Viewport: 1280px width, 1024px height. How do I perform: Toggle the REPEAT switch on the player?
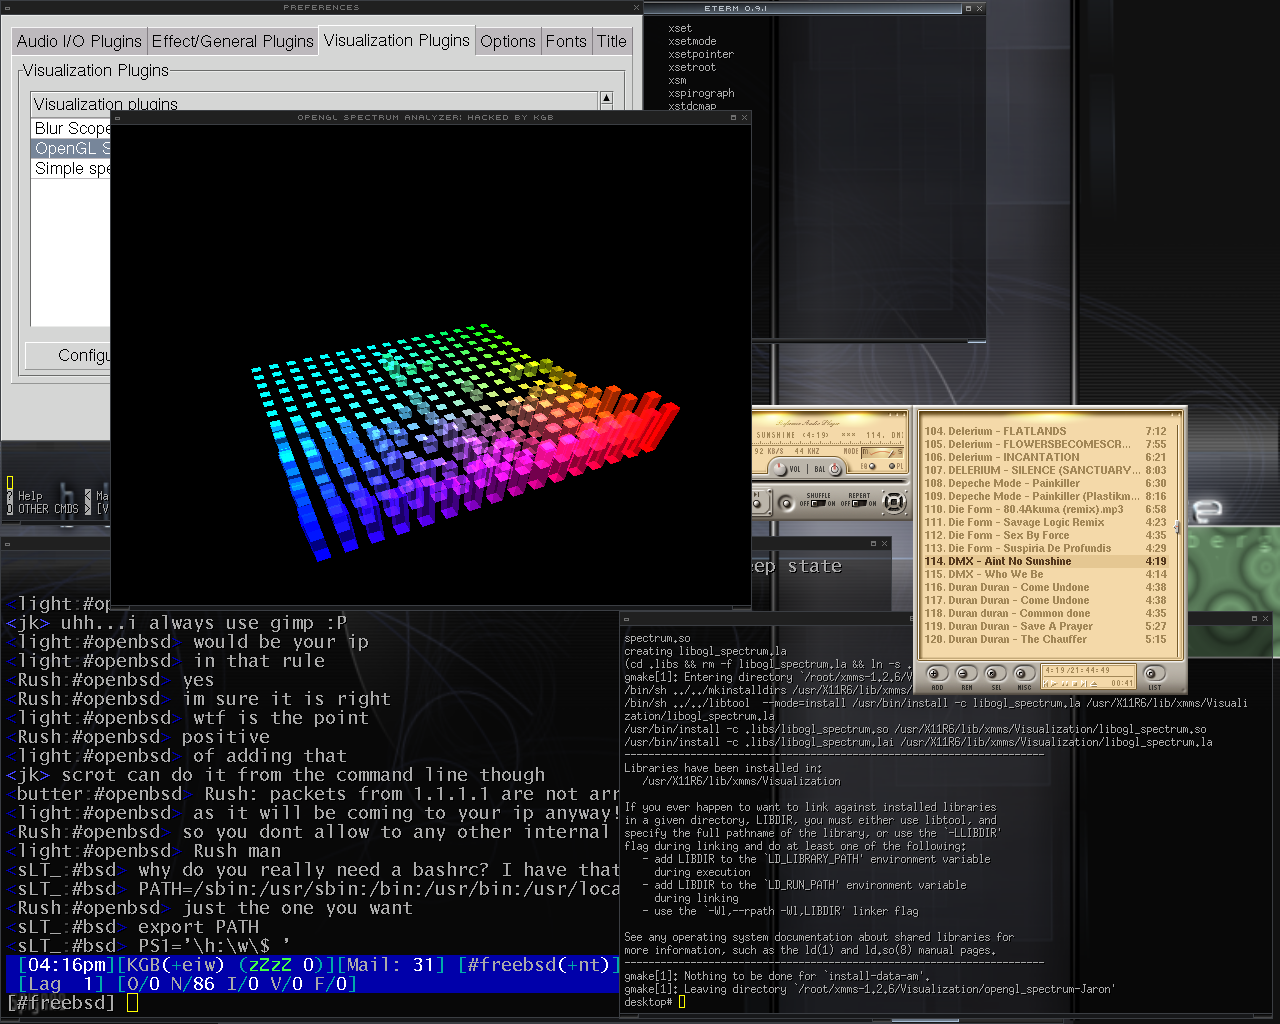click(859, 503)
